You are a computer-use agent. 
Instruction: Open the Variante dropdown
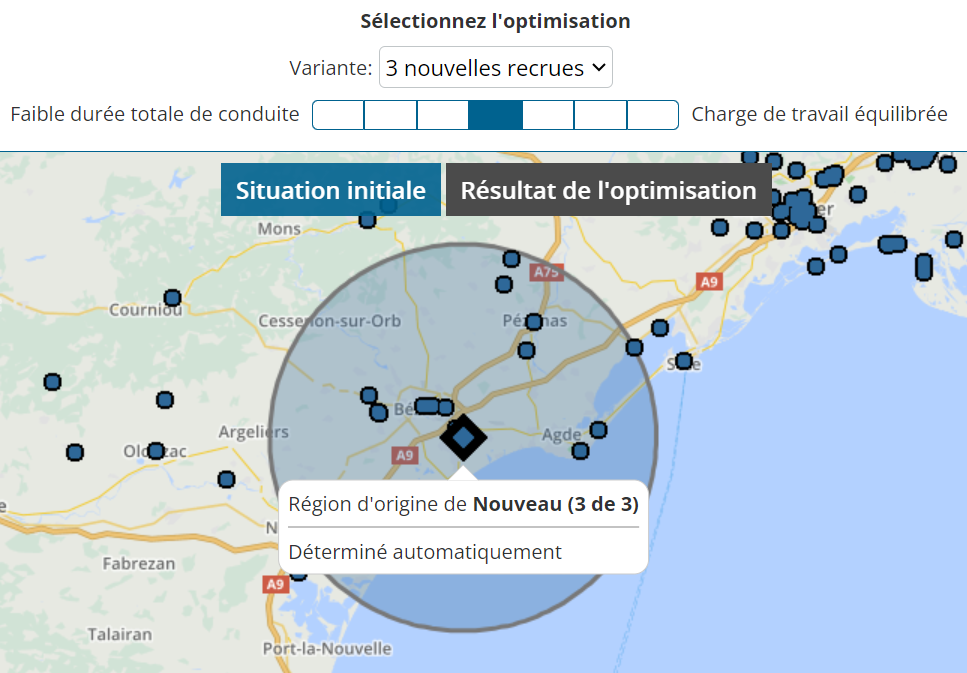[x=495, y=68]
